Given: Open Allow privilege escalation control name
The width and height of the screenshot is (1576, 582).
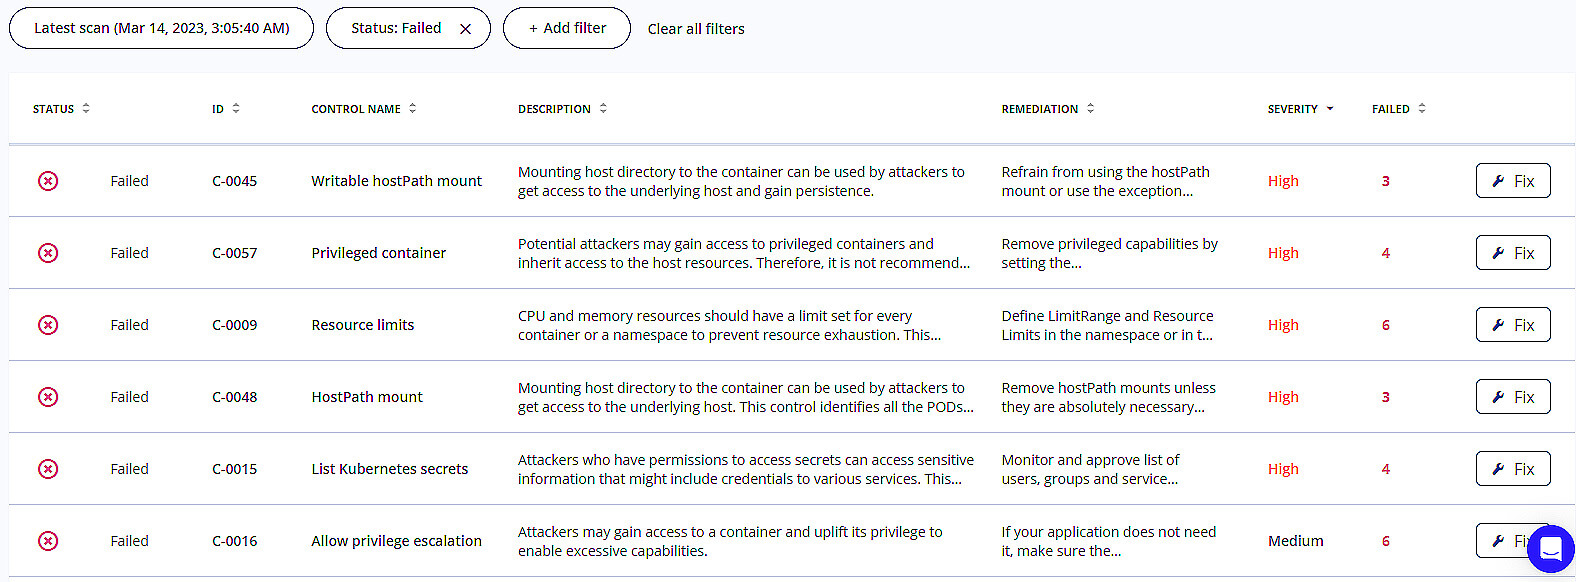Looking at the screenshot, I should [x=396, y=541].
